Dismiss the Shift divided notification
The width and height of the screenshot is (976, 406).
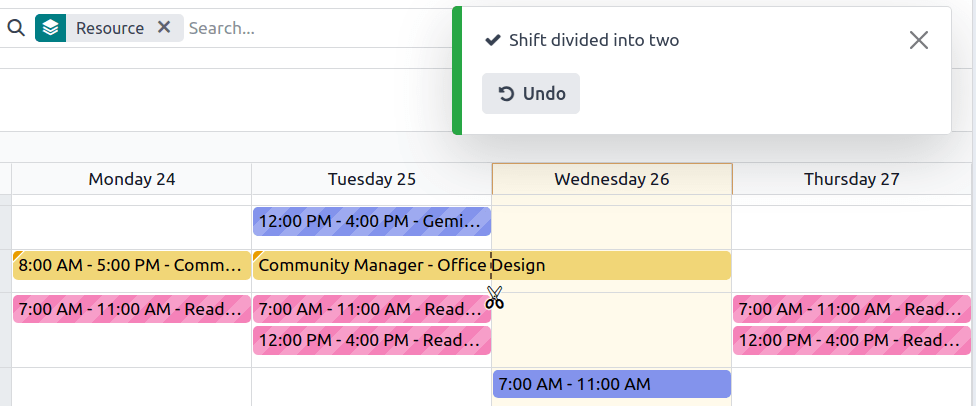pos(918,40)
